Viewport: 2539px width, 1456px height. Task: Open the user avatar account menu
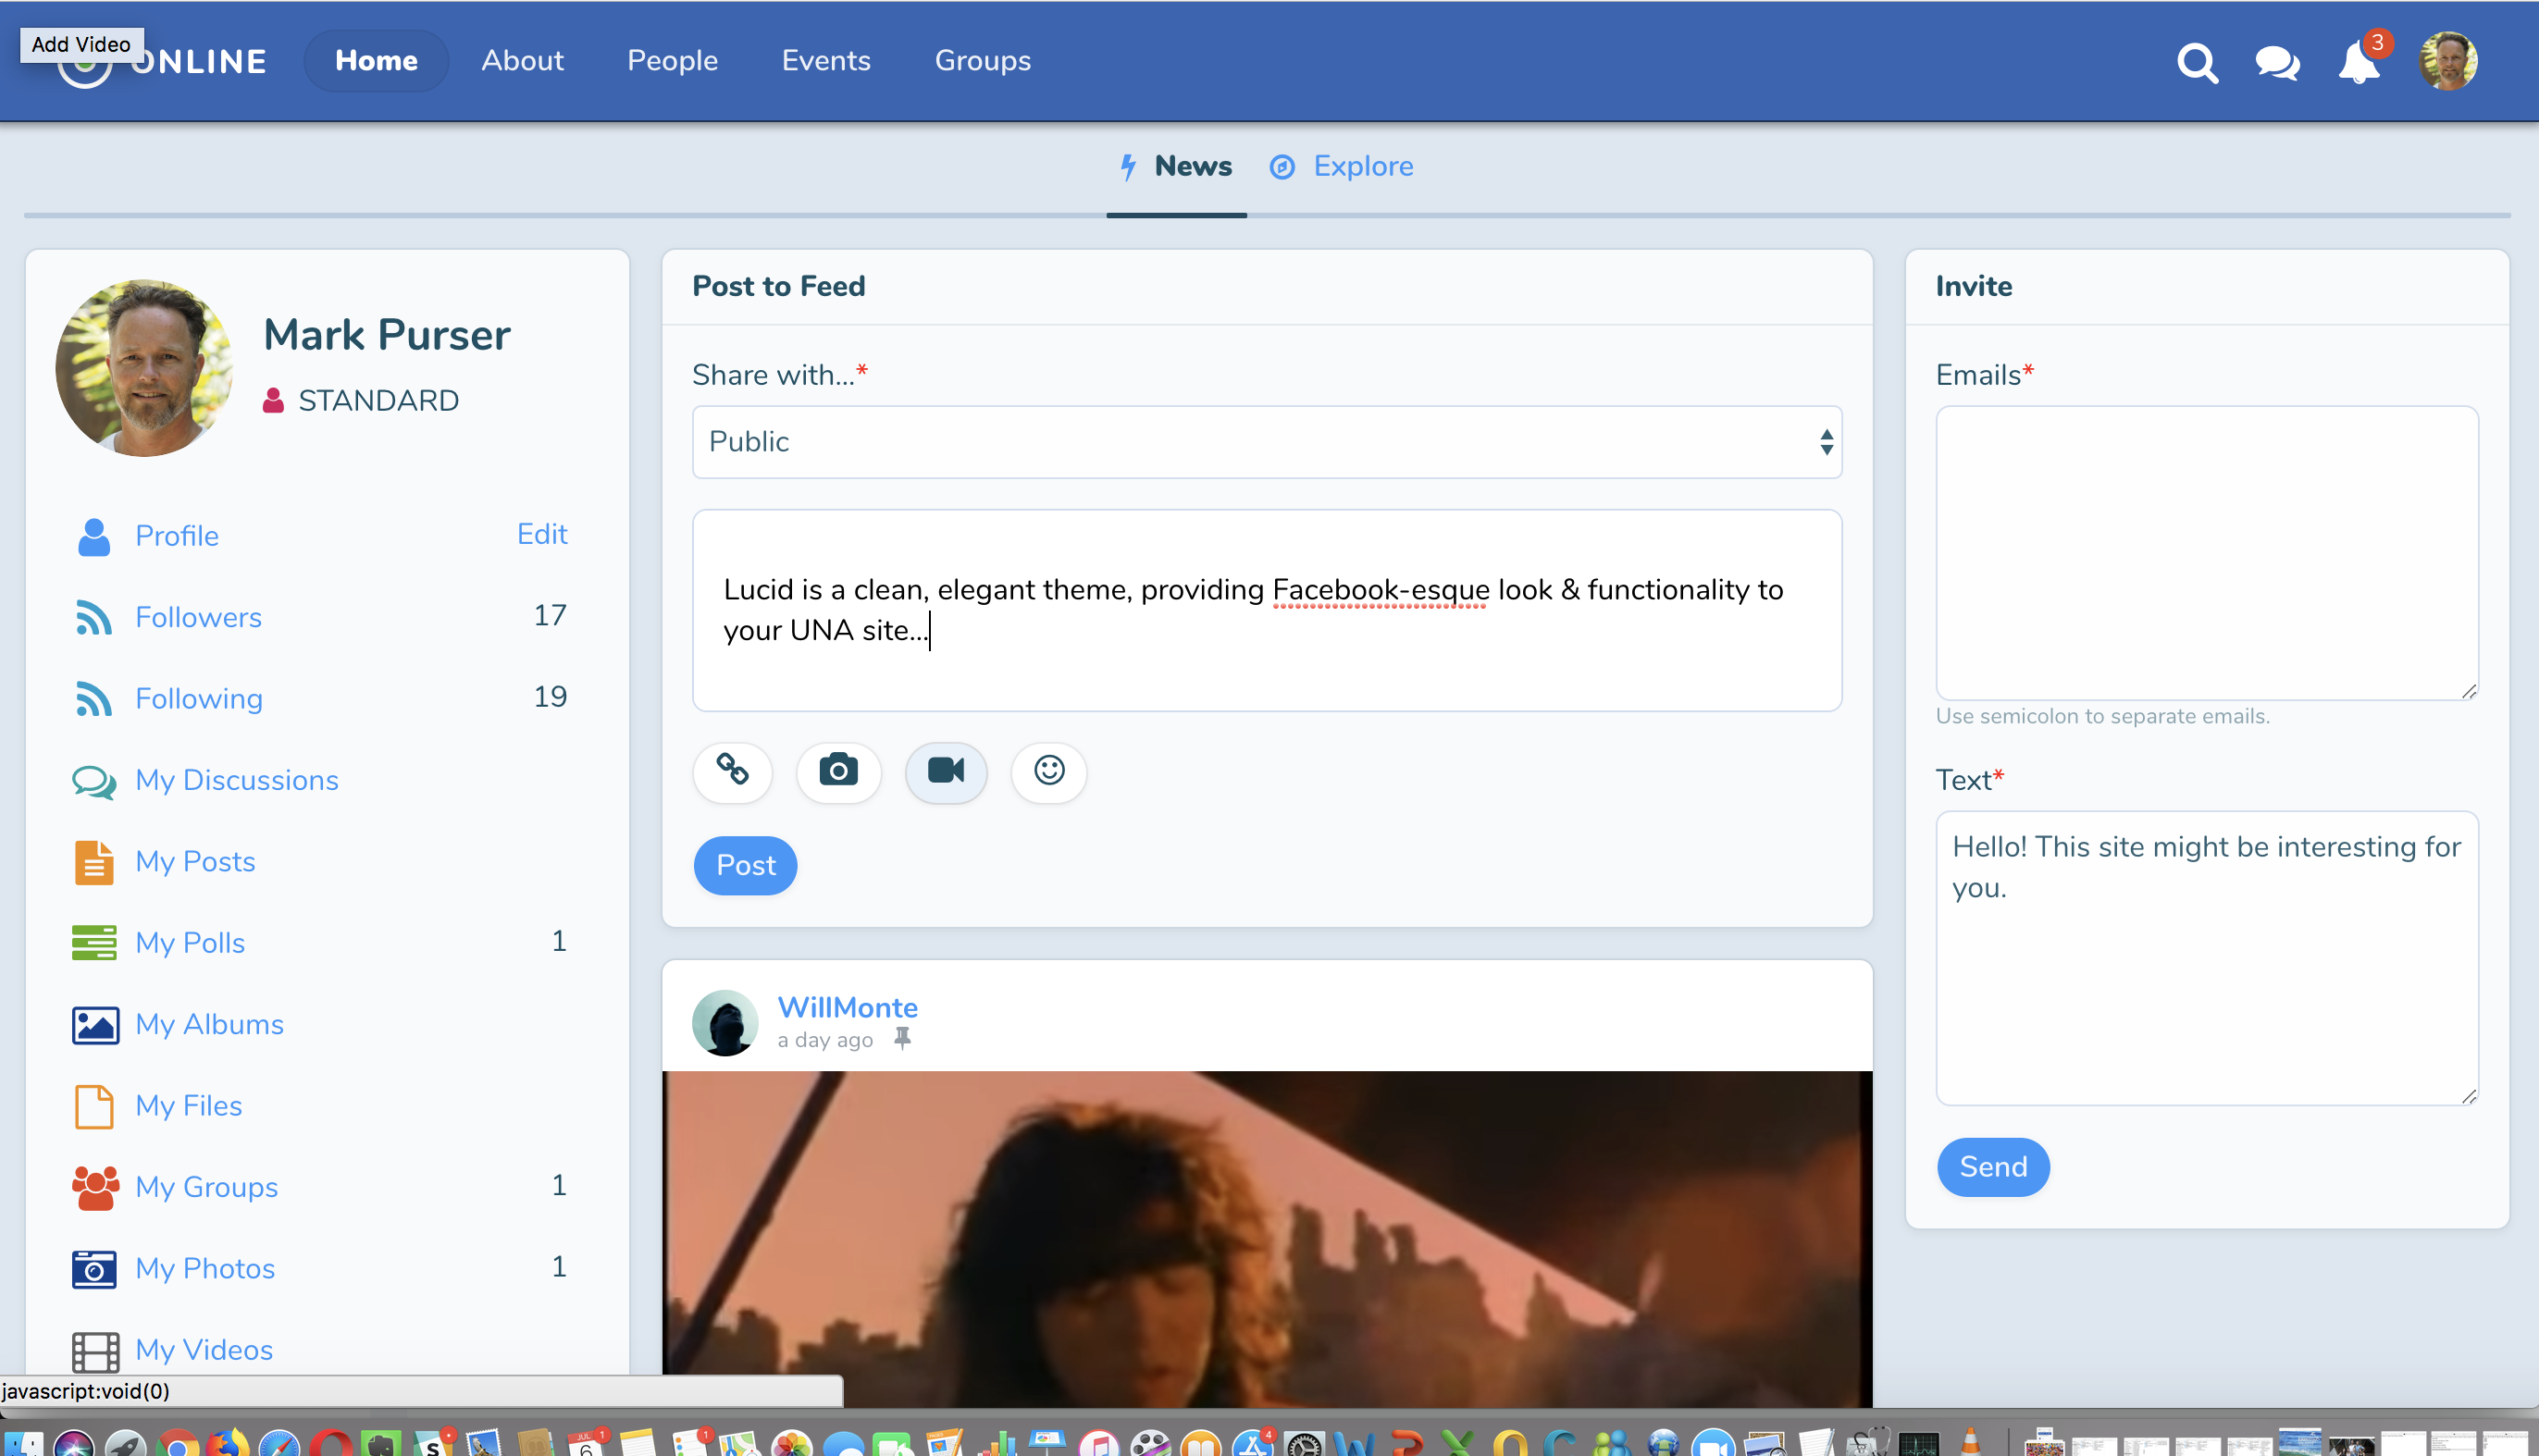[2447, 62]
